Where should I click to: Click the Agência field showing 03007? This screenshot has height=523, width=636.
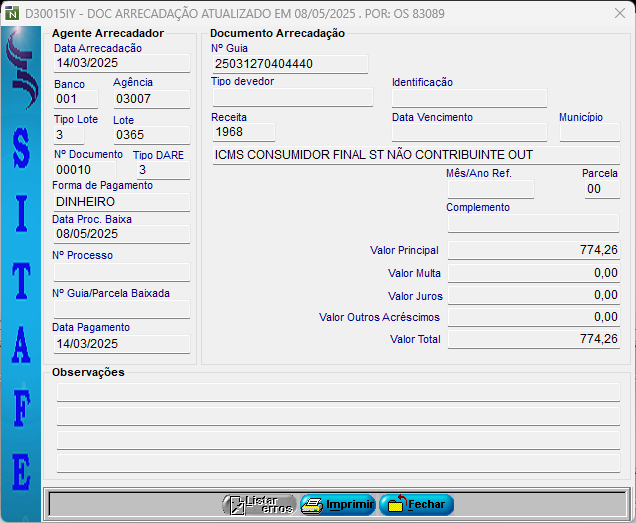pos(151,99)
